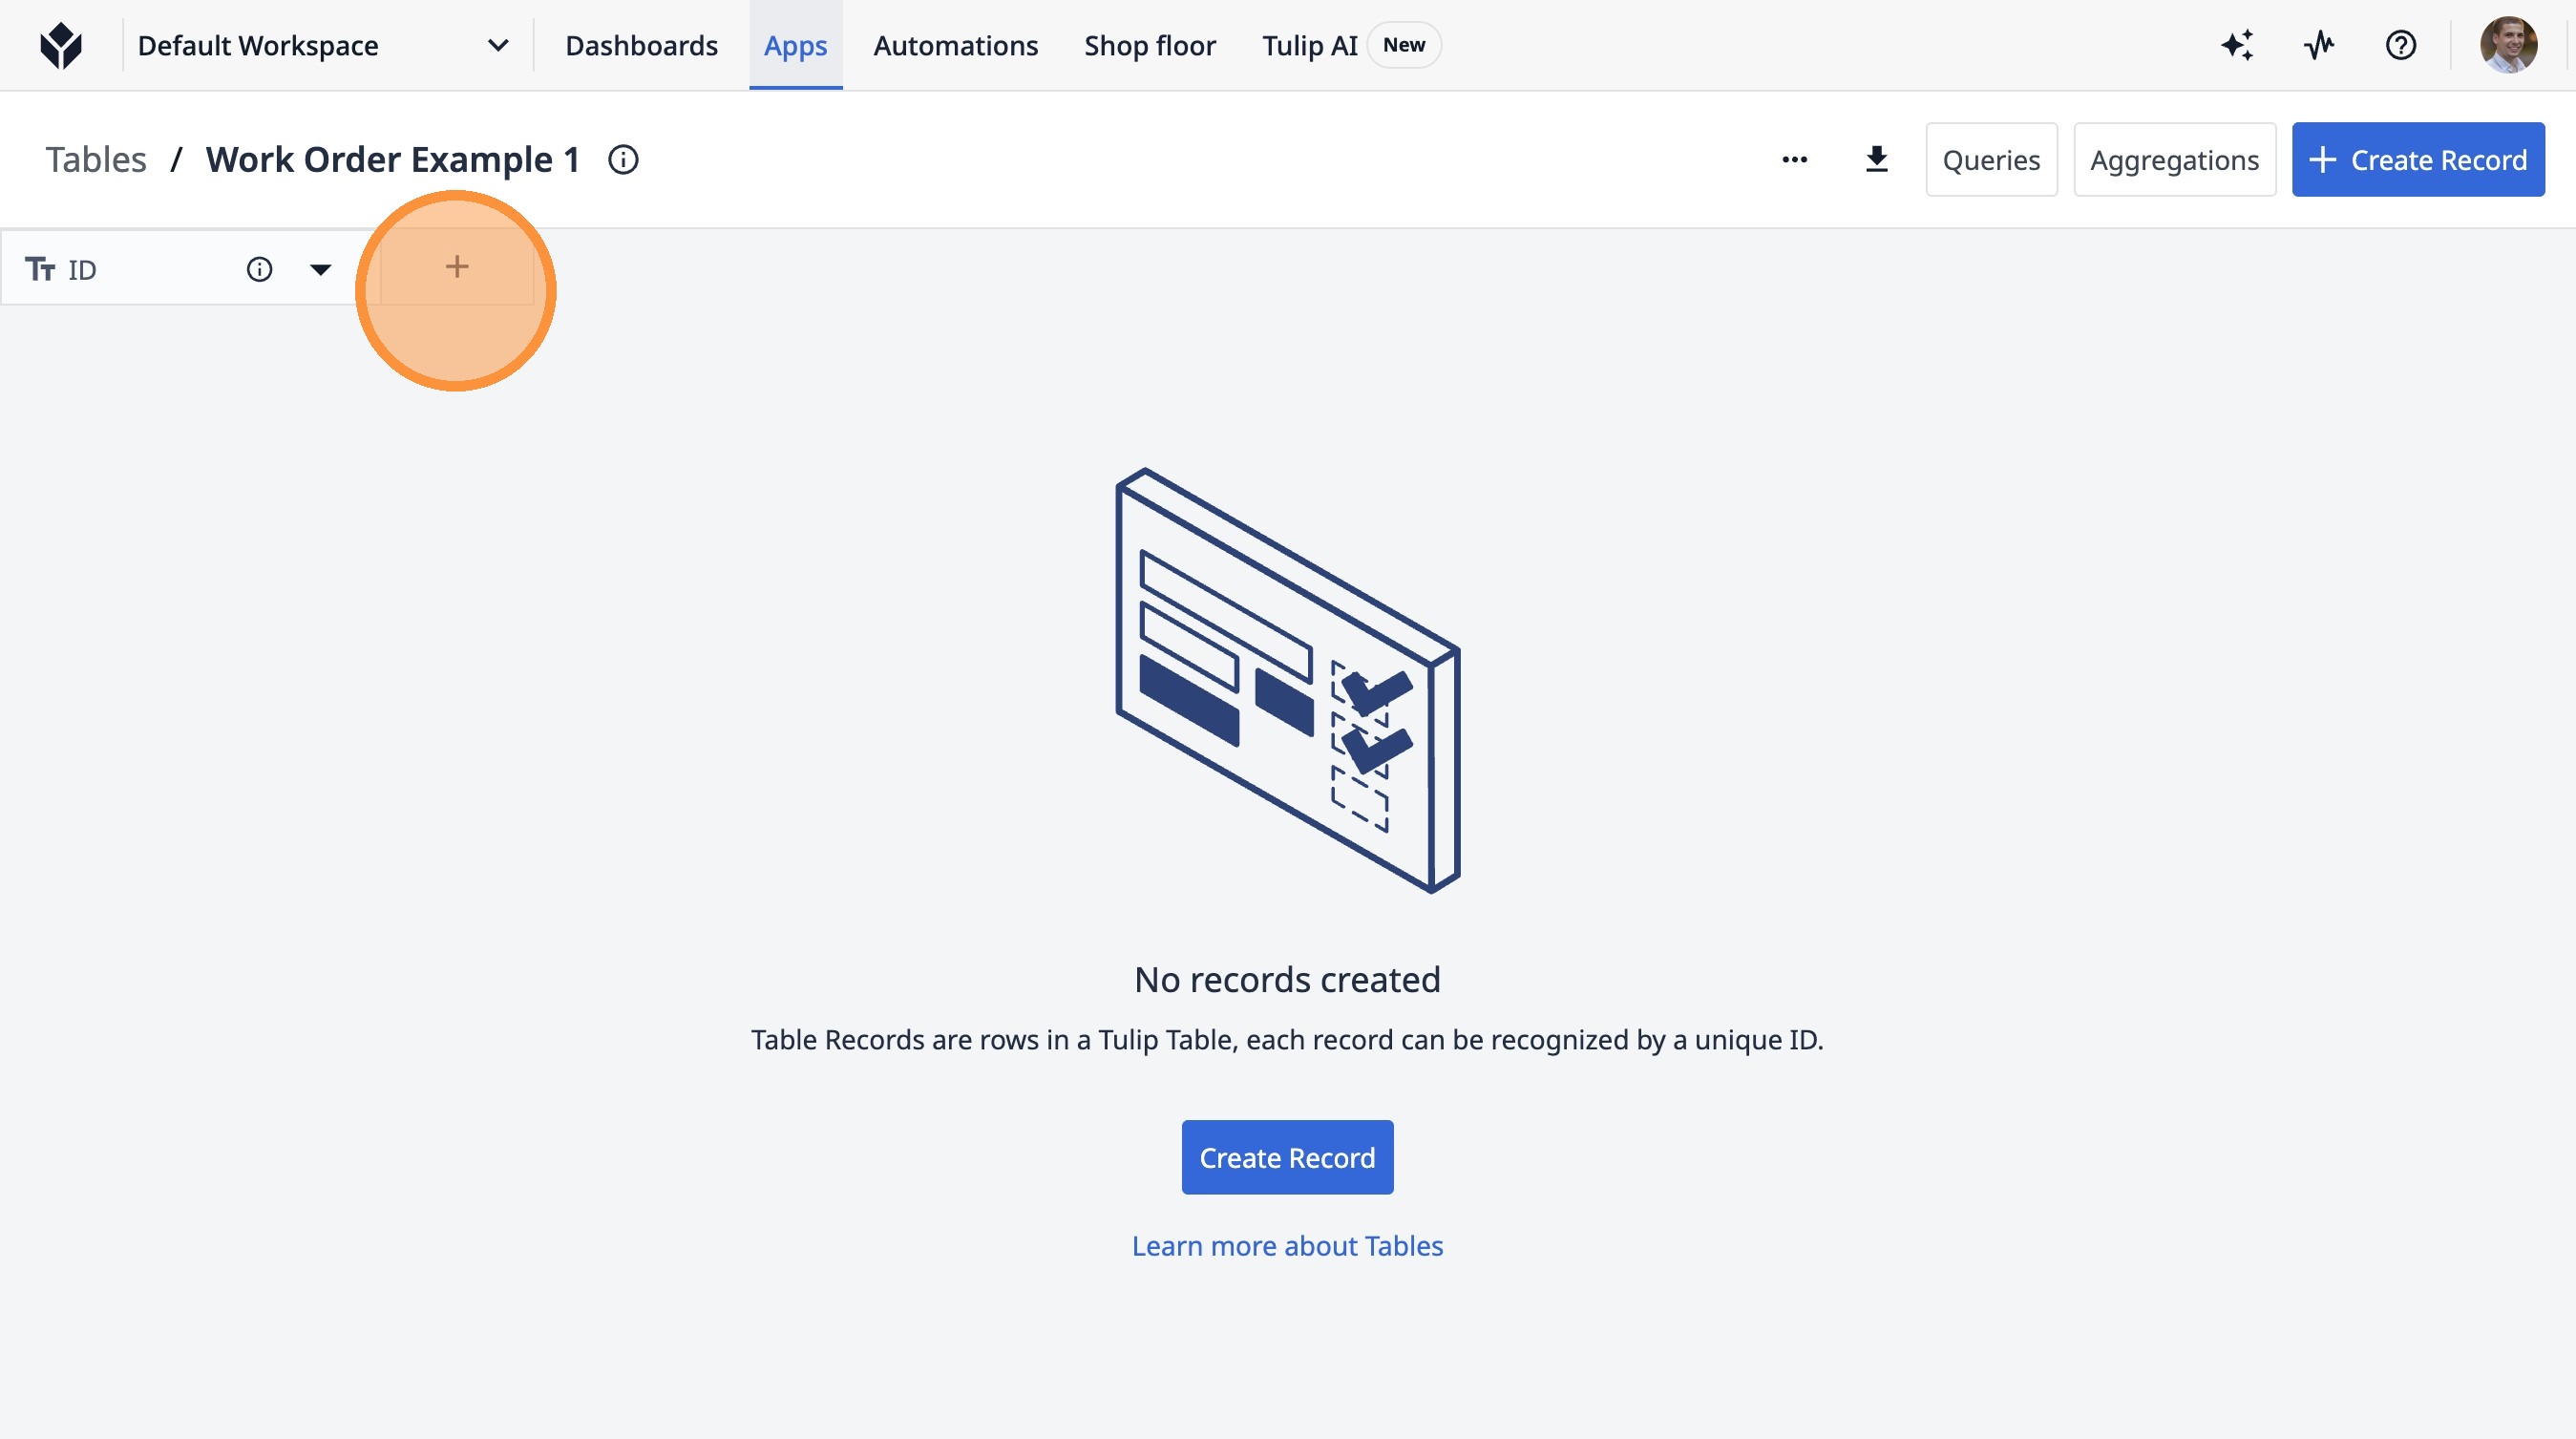
Task: Click the ID column info icon
Action: 259,269
